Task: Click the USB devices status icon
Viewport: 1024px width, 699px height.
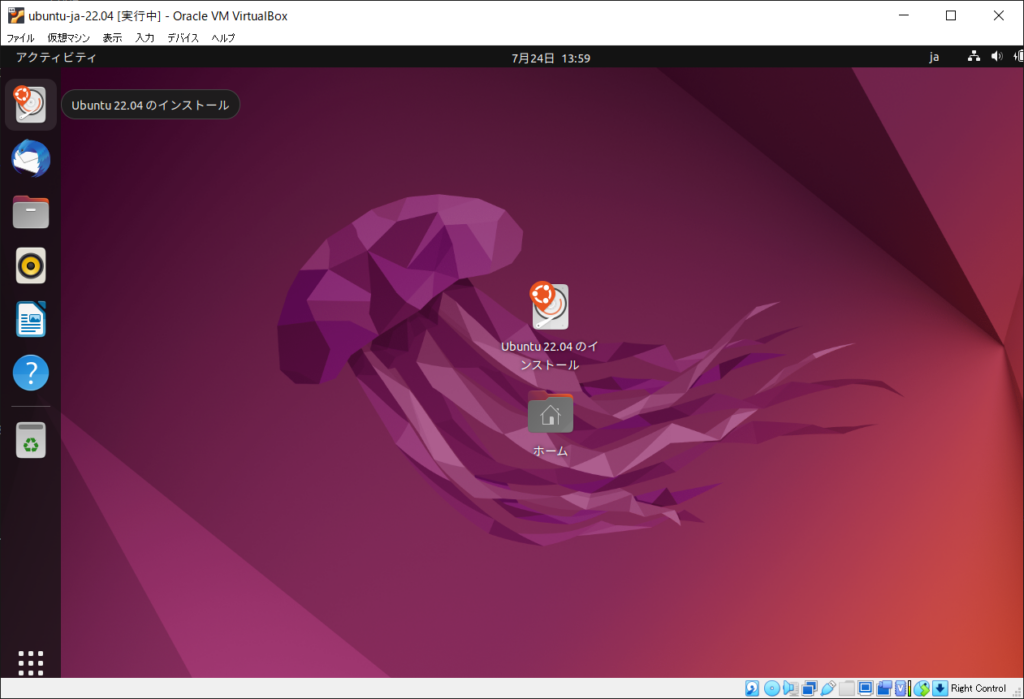Action: click(828, 688)
